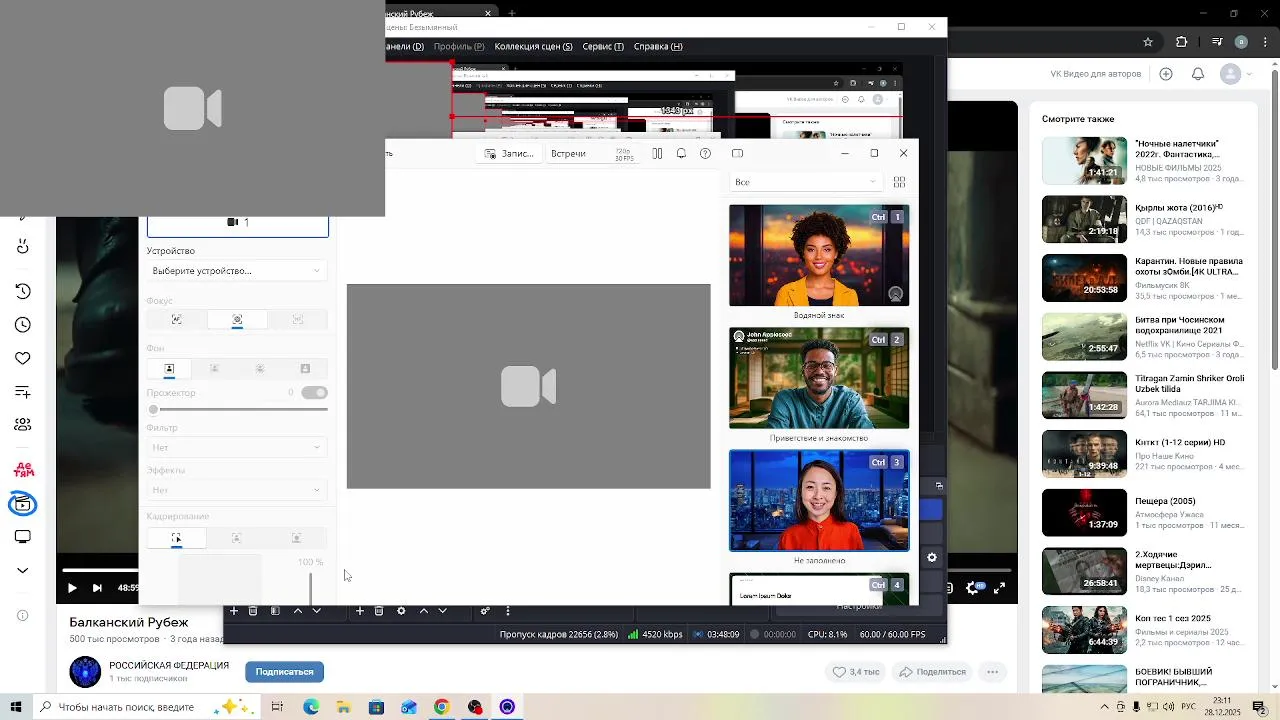Open the Фильтр dropdown
1280x720 pixels.
pos(237,448)
